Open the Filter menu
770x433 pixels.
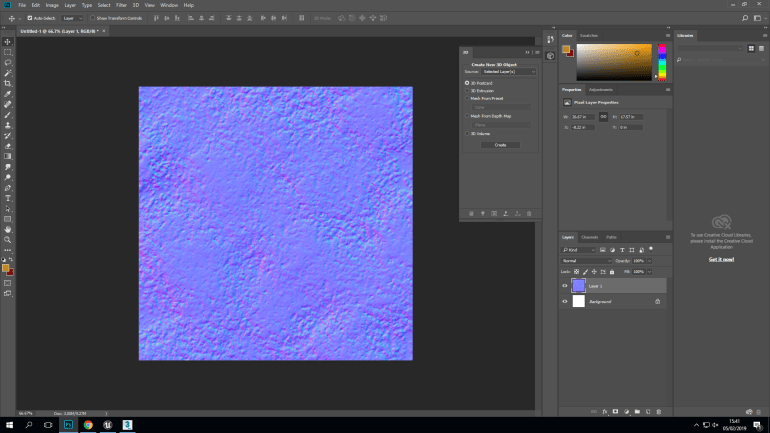point(121,5)
